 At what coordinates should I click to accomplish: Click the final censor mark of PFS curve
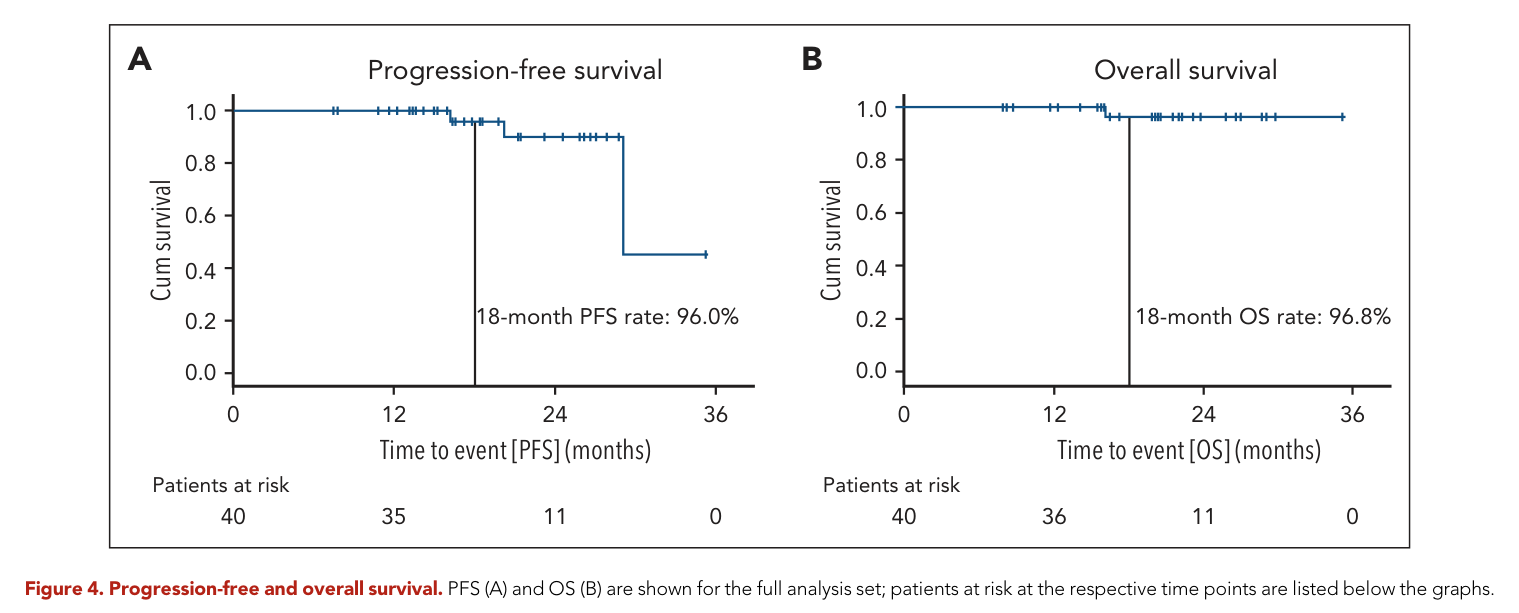pos(706,254)
